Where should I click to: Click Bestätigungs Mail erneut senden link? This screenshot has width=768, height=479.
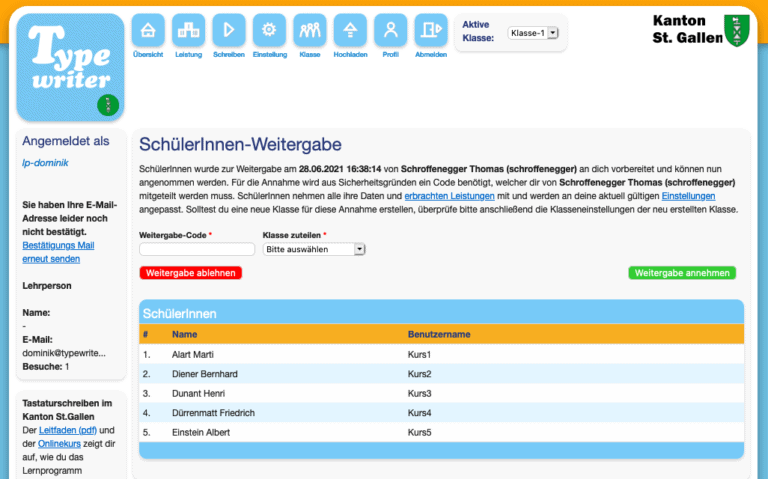pyautogui.click(x=58, y=252)
